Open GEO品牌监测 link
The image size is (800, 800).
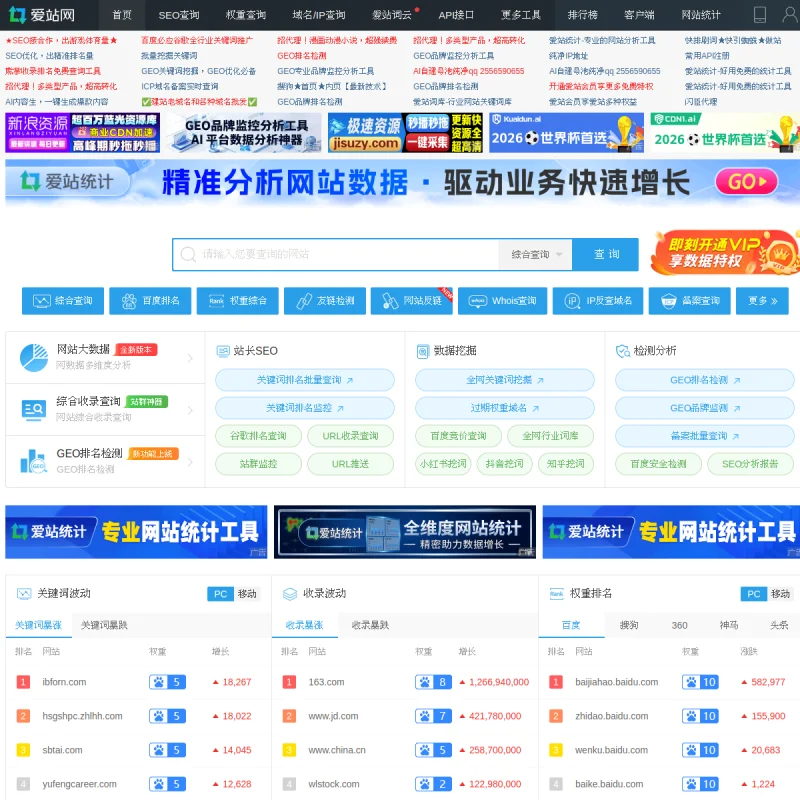(705, 408)
